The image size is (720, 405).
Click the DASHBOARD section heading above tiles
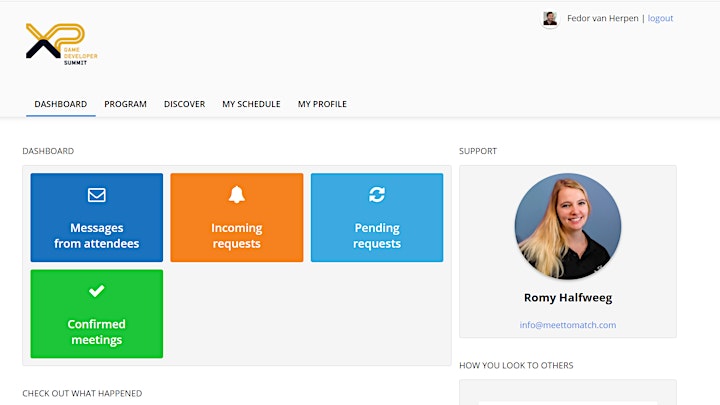coord(48,151)
